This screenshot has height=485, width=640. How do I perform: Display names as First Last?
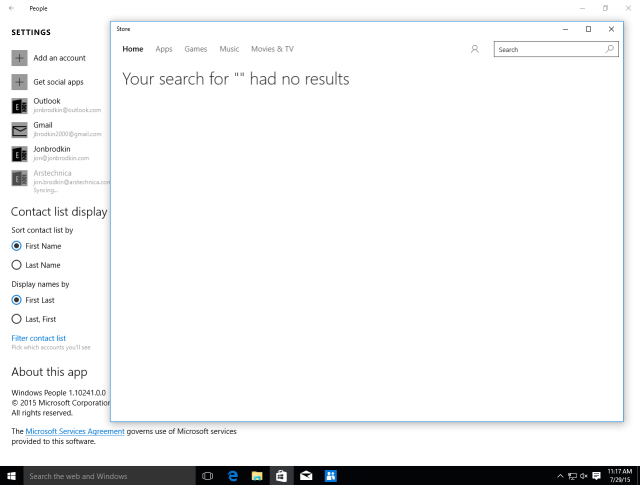click(x=16, y=300)
